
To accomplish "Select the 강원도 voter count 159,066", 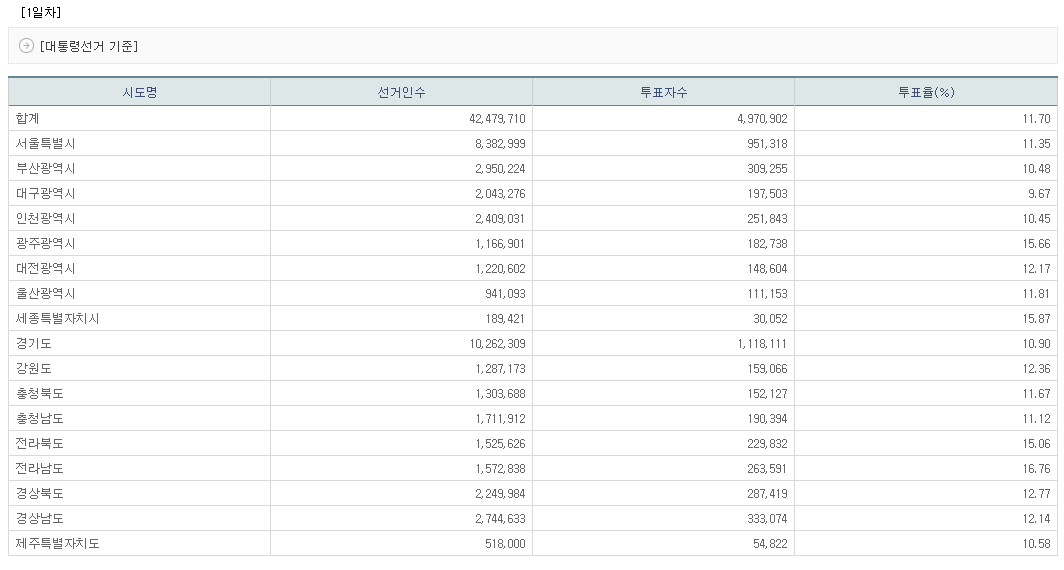I will pyautogui.click(x=766, y=369).
